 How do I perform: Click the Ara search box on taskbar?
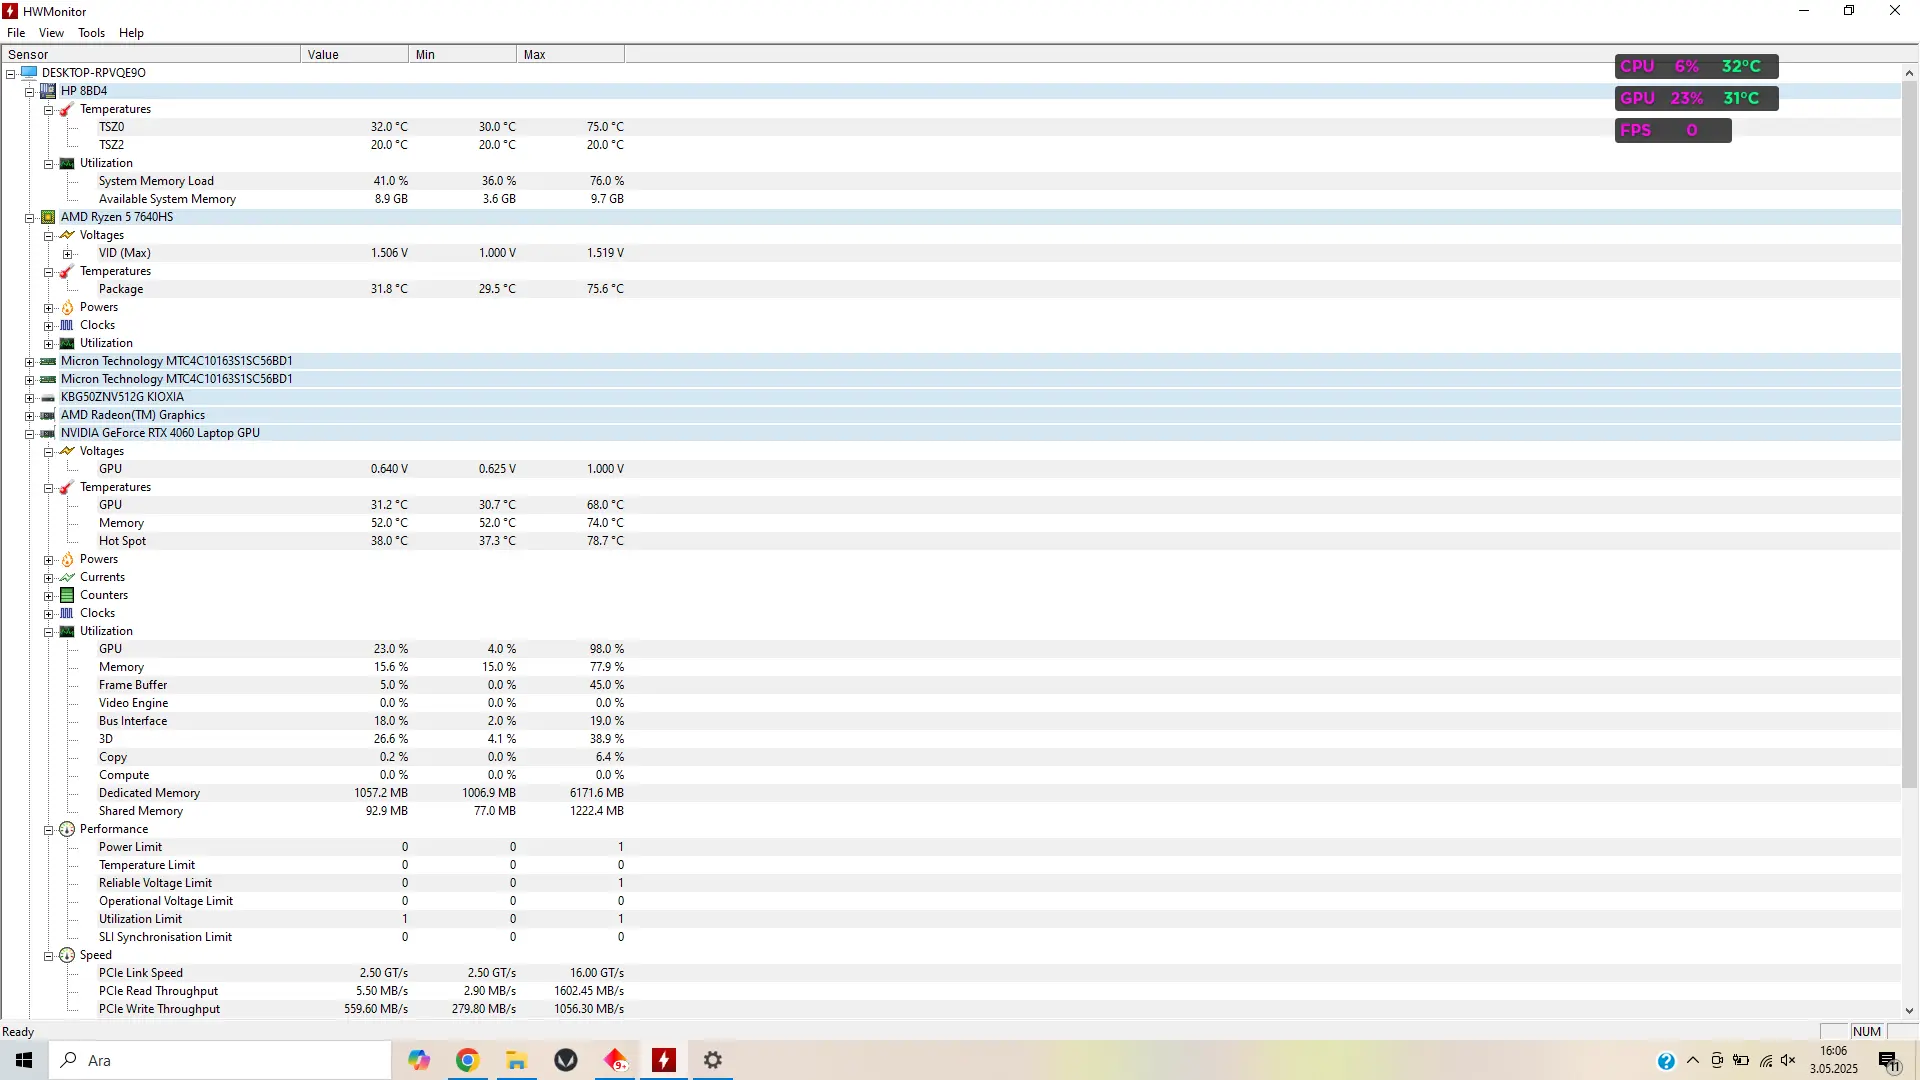pyautogui.click(x=220, y=1060)
